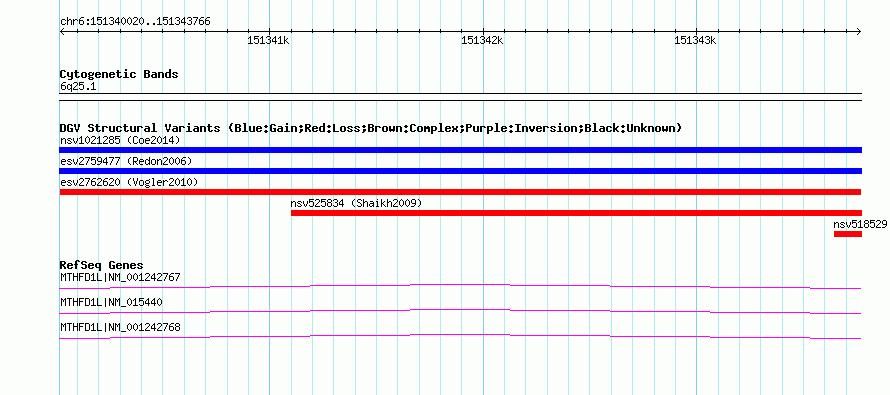Click the MTHFD1L|NM_001242767 gene label
Viewport: 890px width, 395px height.
[x=120, y=277]
